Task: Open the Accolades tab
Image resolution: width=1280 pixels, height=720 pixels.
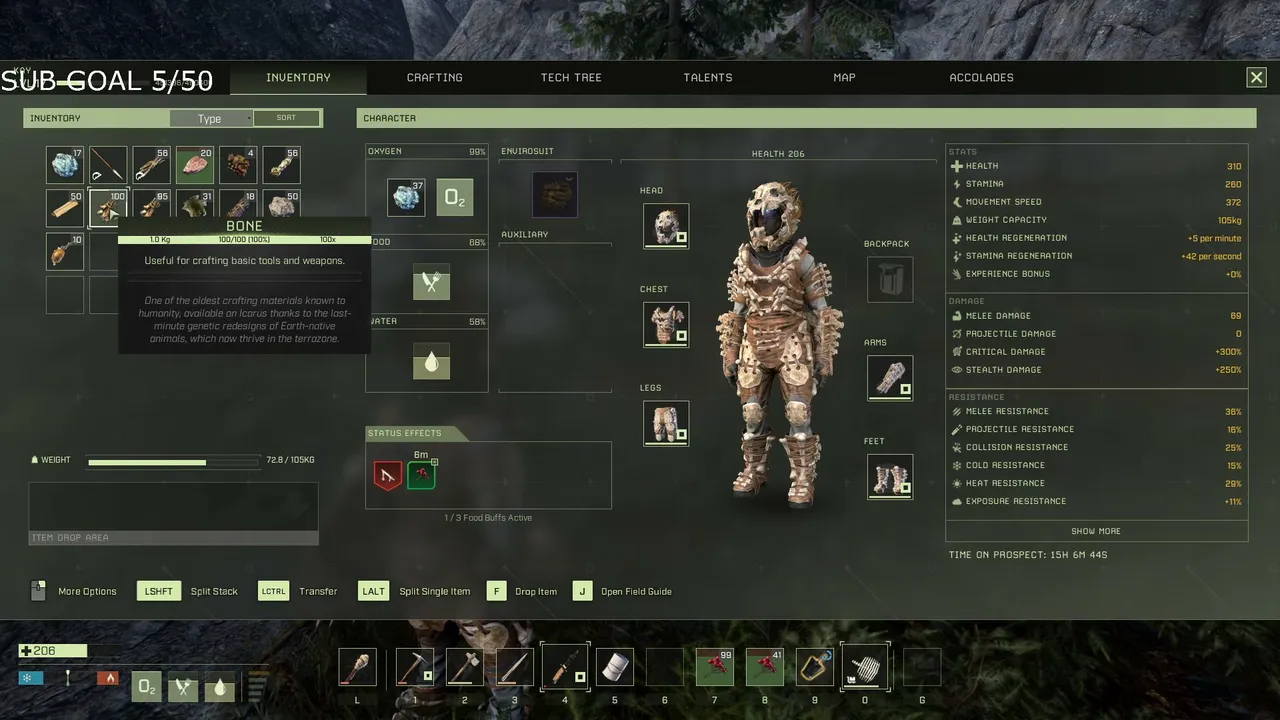Action: (981, 77)
